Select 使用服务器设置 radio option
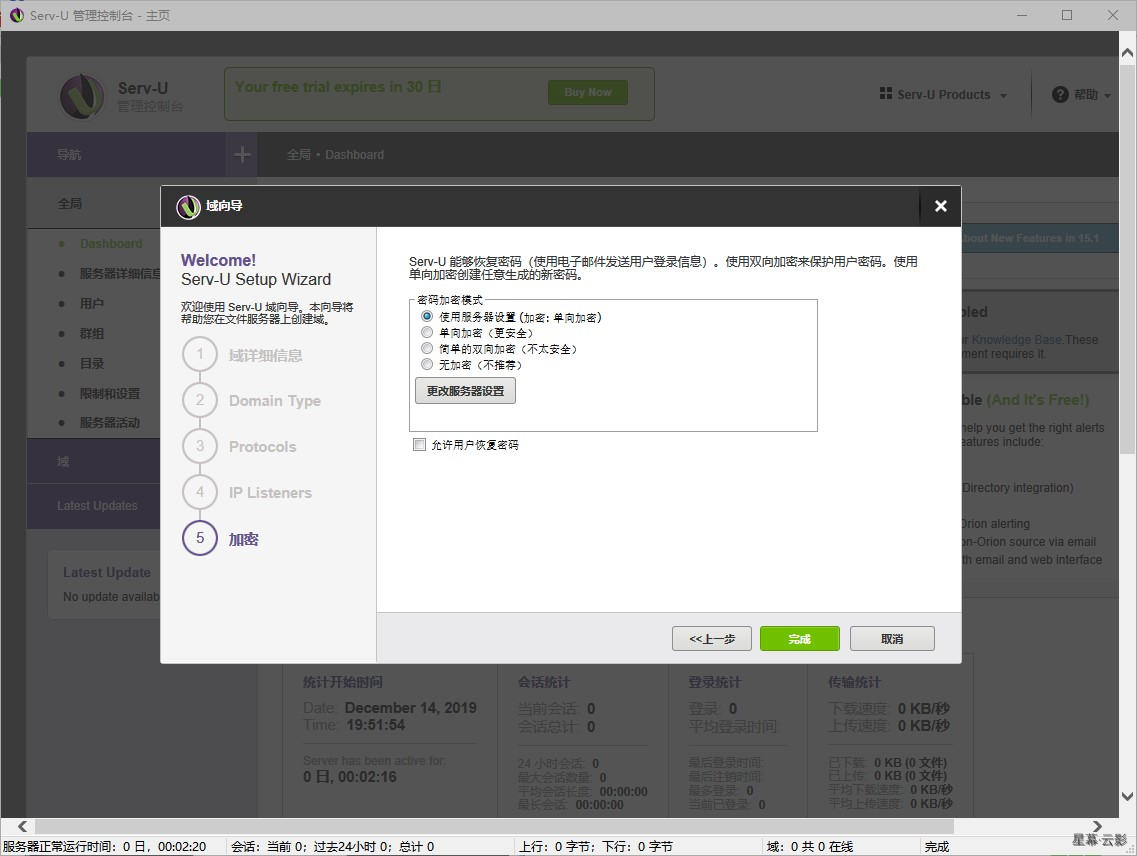Viewport: 1137px width, 856px height. click(428, 317)
